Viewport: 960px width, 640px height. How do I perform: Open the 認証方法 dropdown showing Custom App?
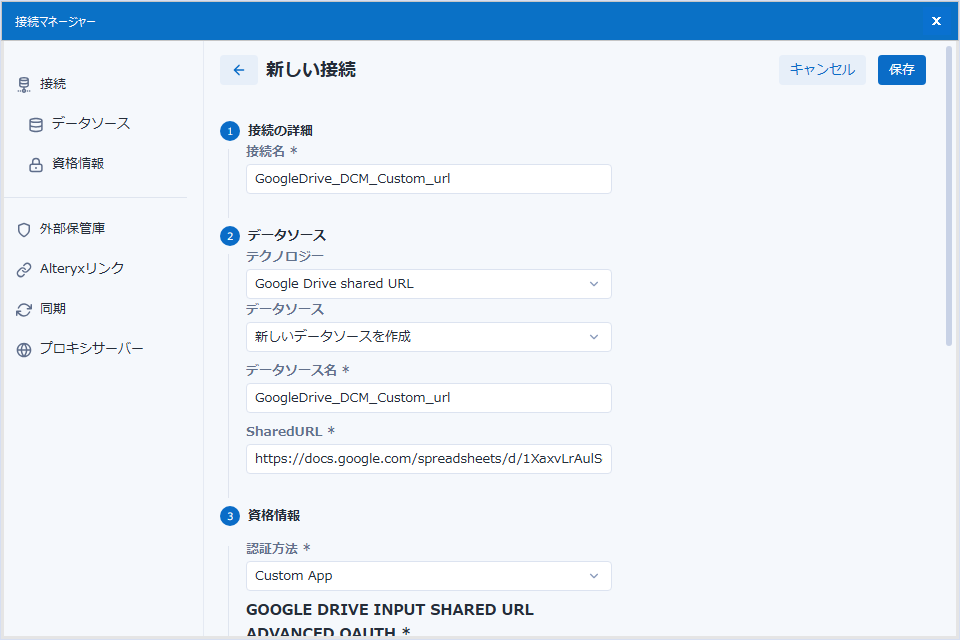point(428,576)
